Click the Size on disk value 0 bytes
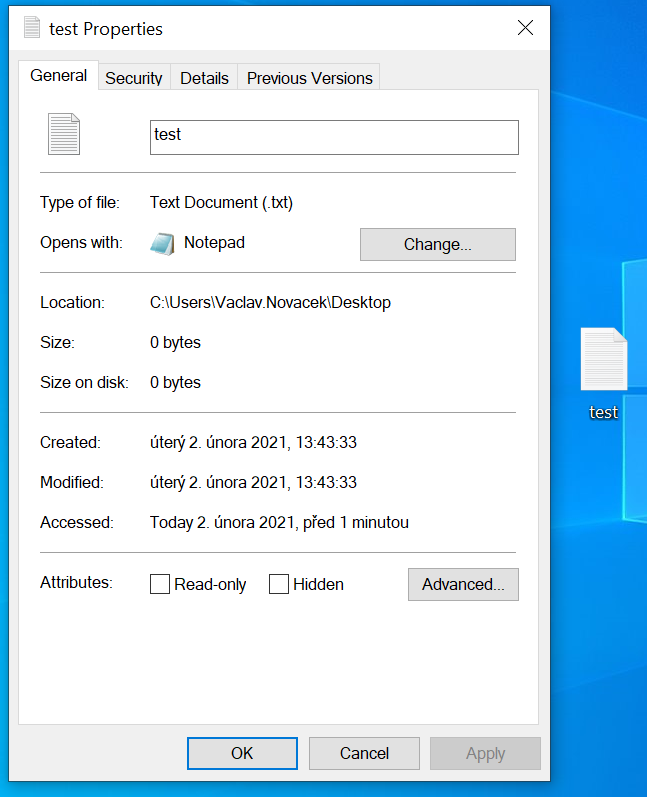The width and height of the screenshot is (647, 797). 175,382
